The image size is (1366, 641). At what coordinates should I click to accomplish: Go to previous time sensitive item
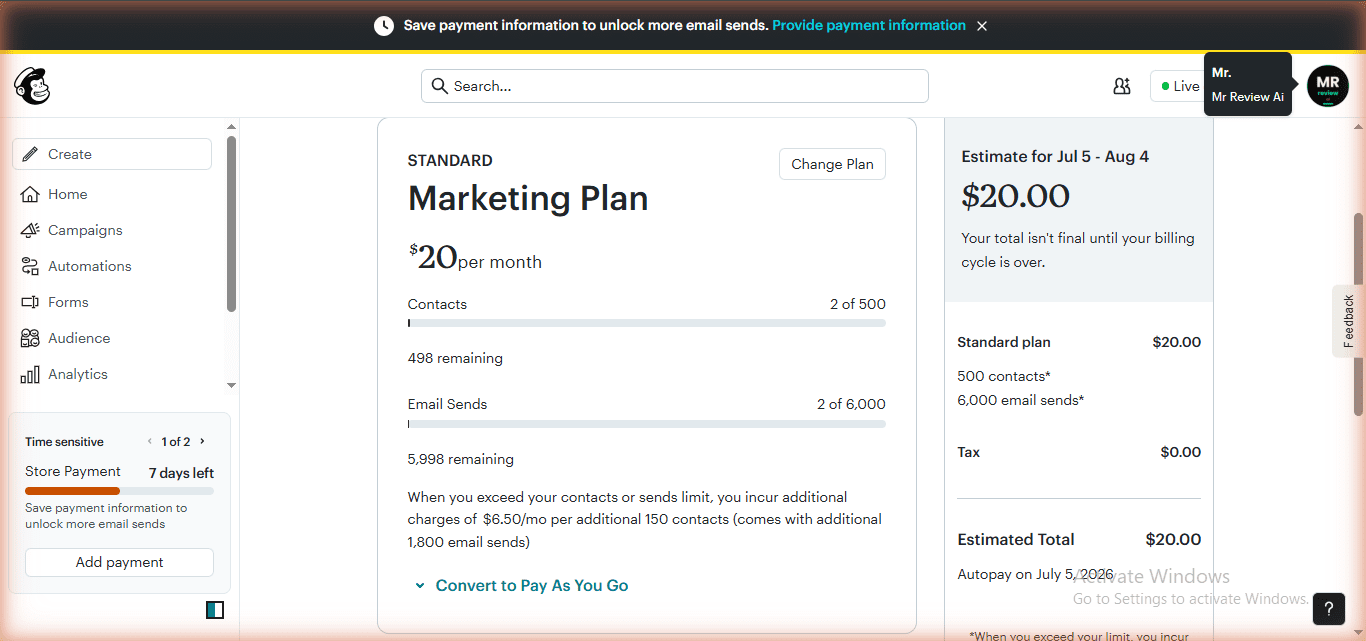coord(150,441)
